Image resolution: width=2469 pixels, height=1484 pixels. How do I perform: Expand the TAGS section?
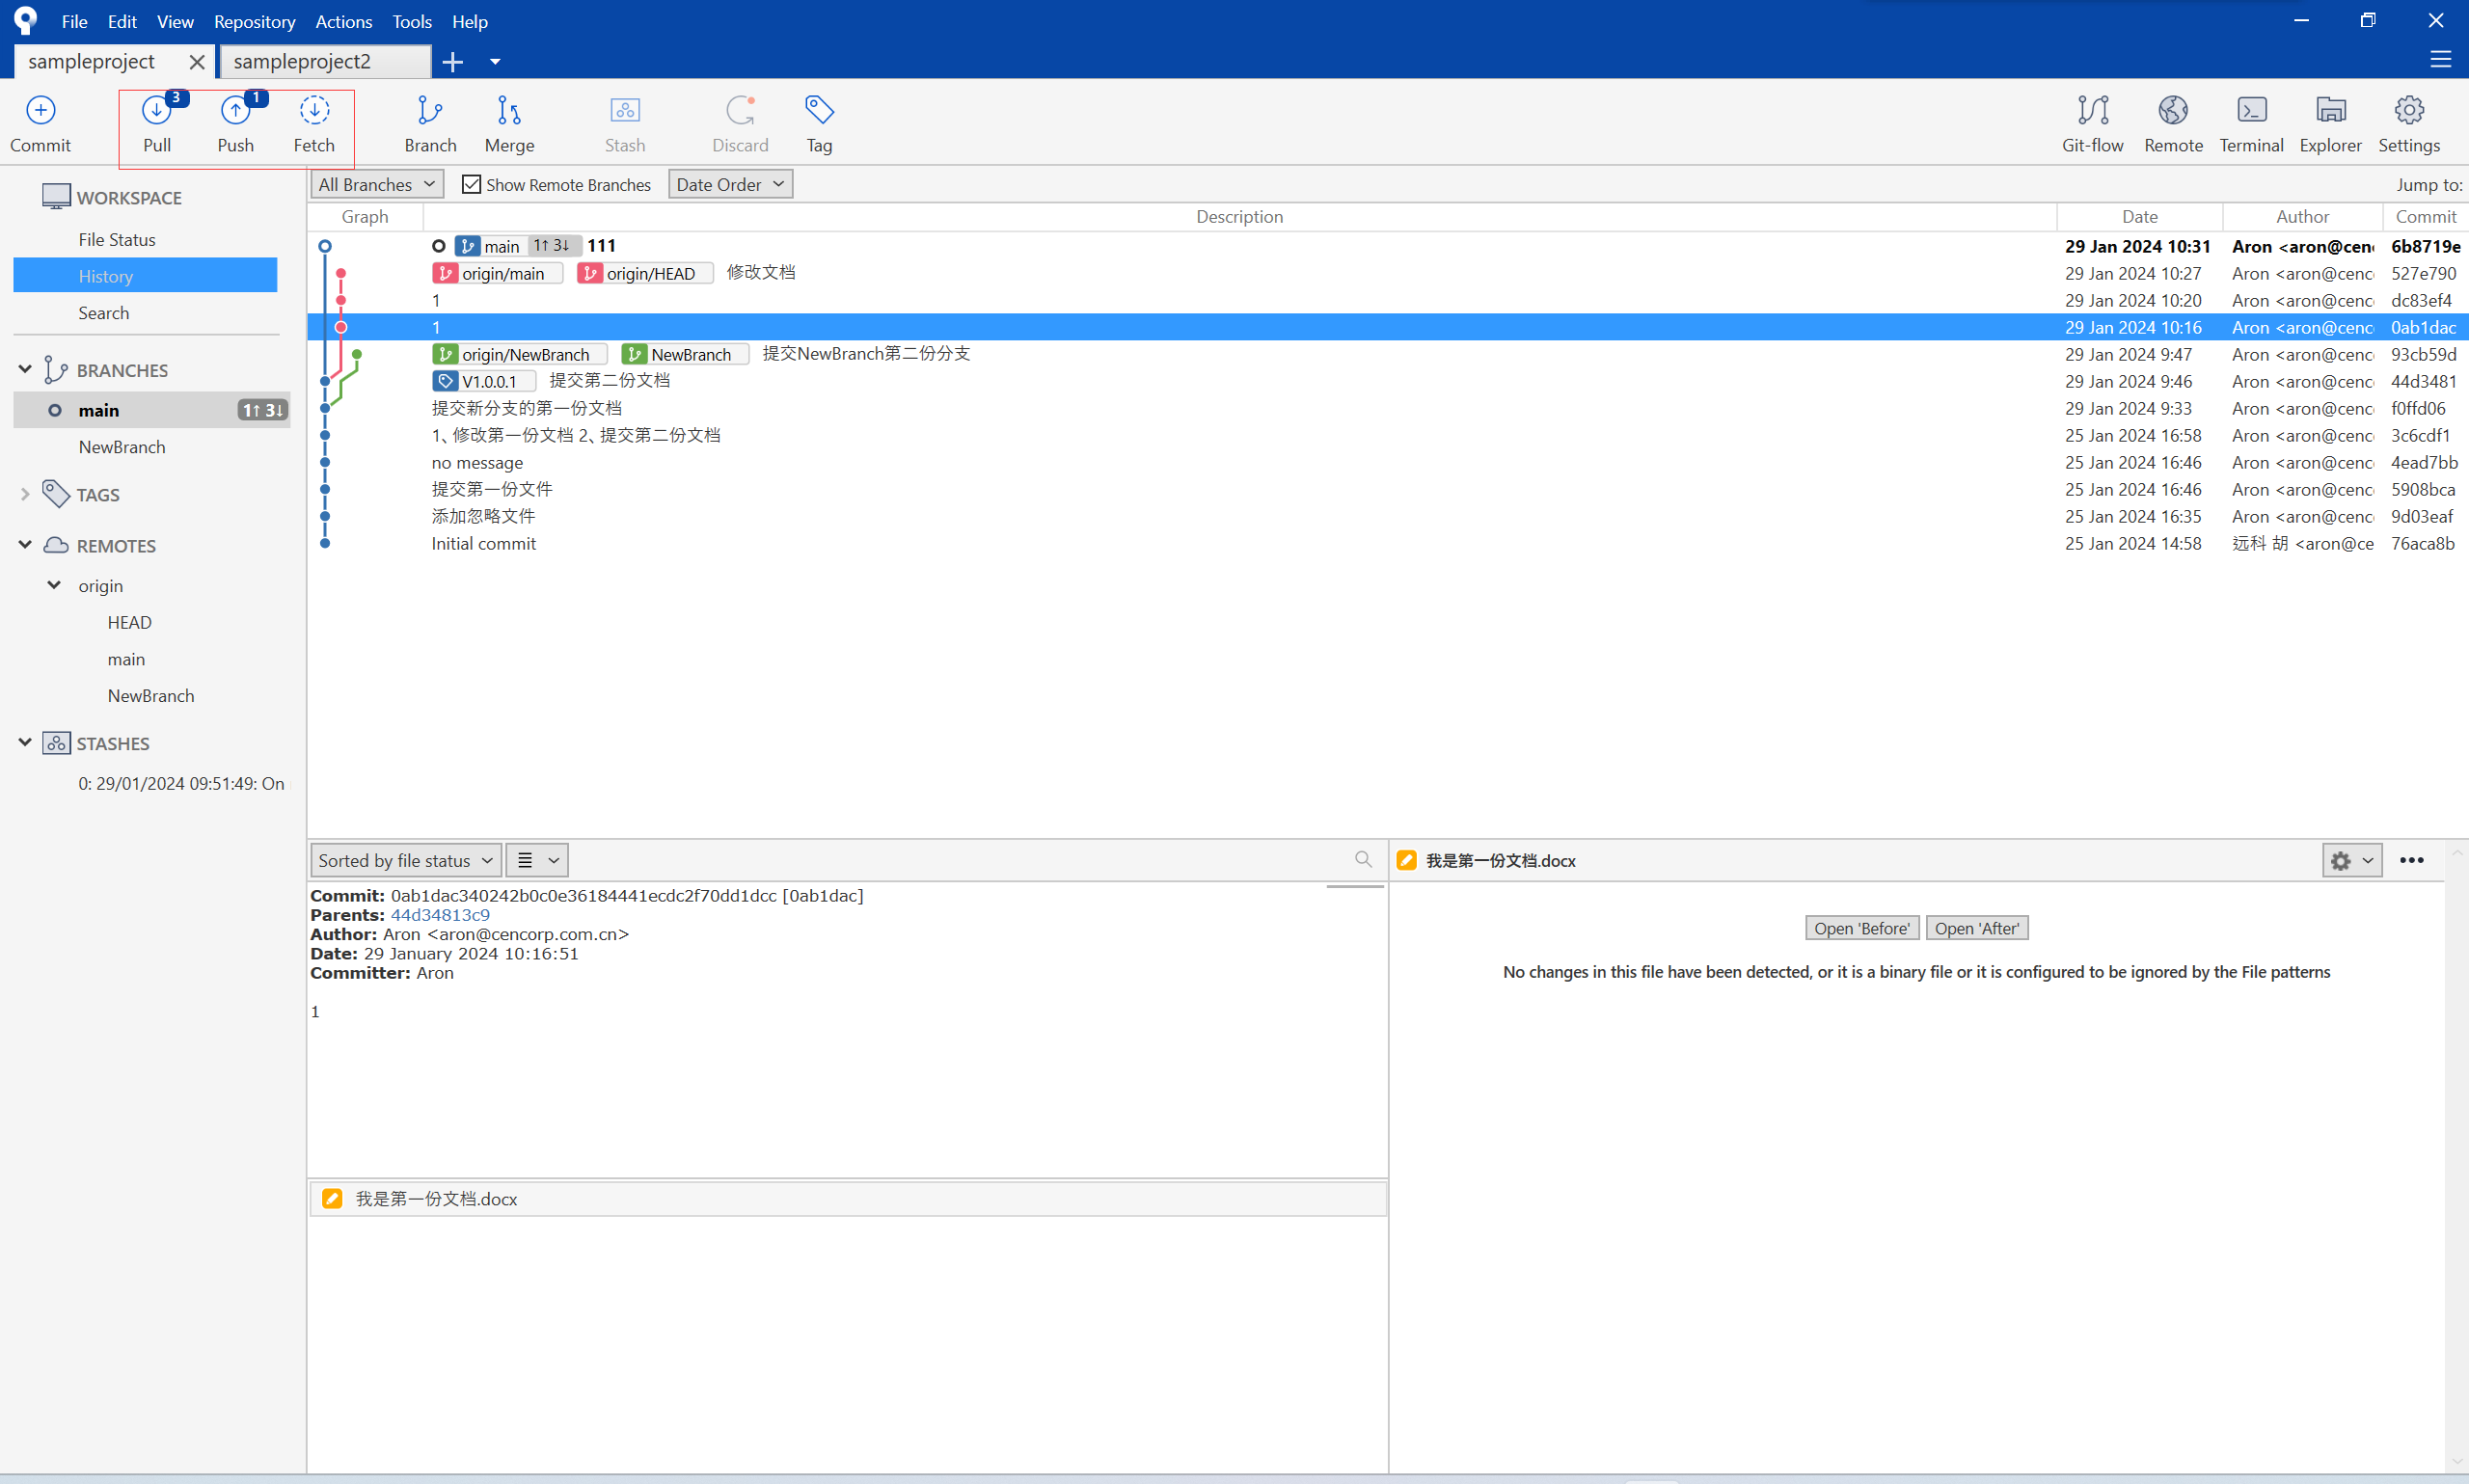[25, 494]
